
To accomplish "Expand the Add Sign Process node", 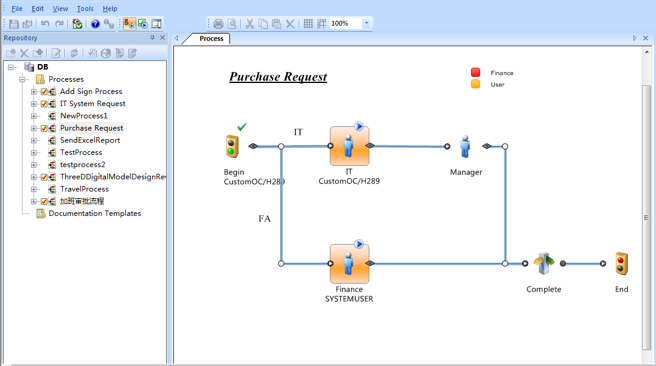I will [x=34, y=92].
